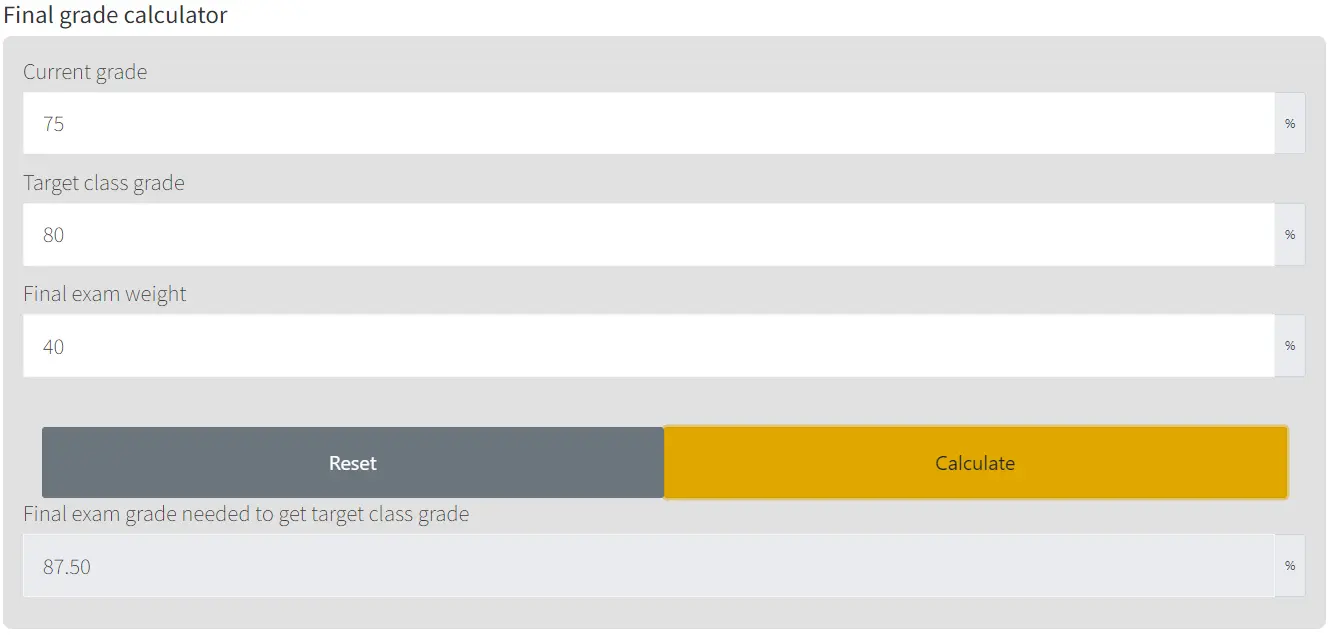Click the "Current grade" label text
The image size is (1330, 635).
click(85, 72)
